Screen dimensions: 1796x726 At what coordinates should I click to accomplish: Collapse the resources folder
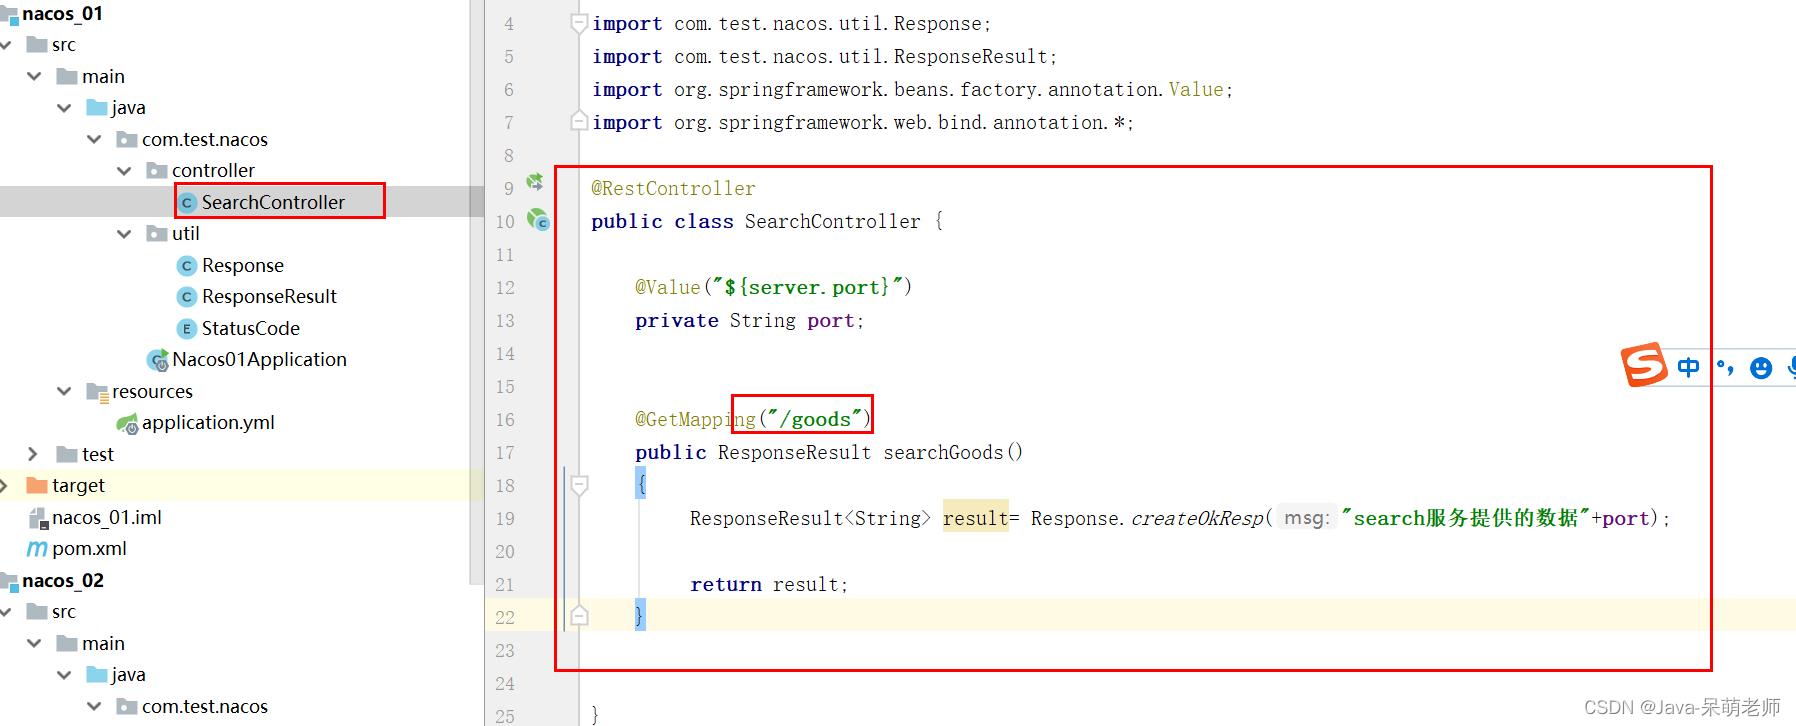[64, 391]
